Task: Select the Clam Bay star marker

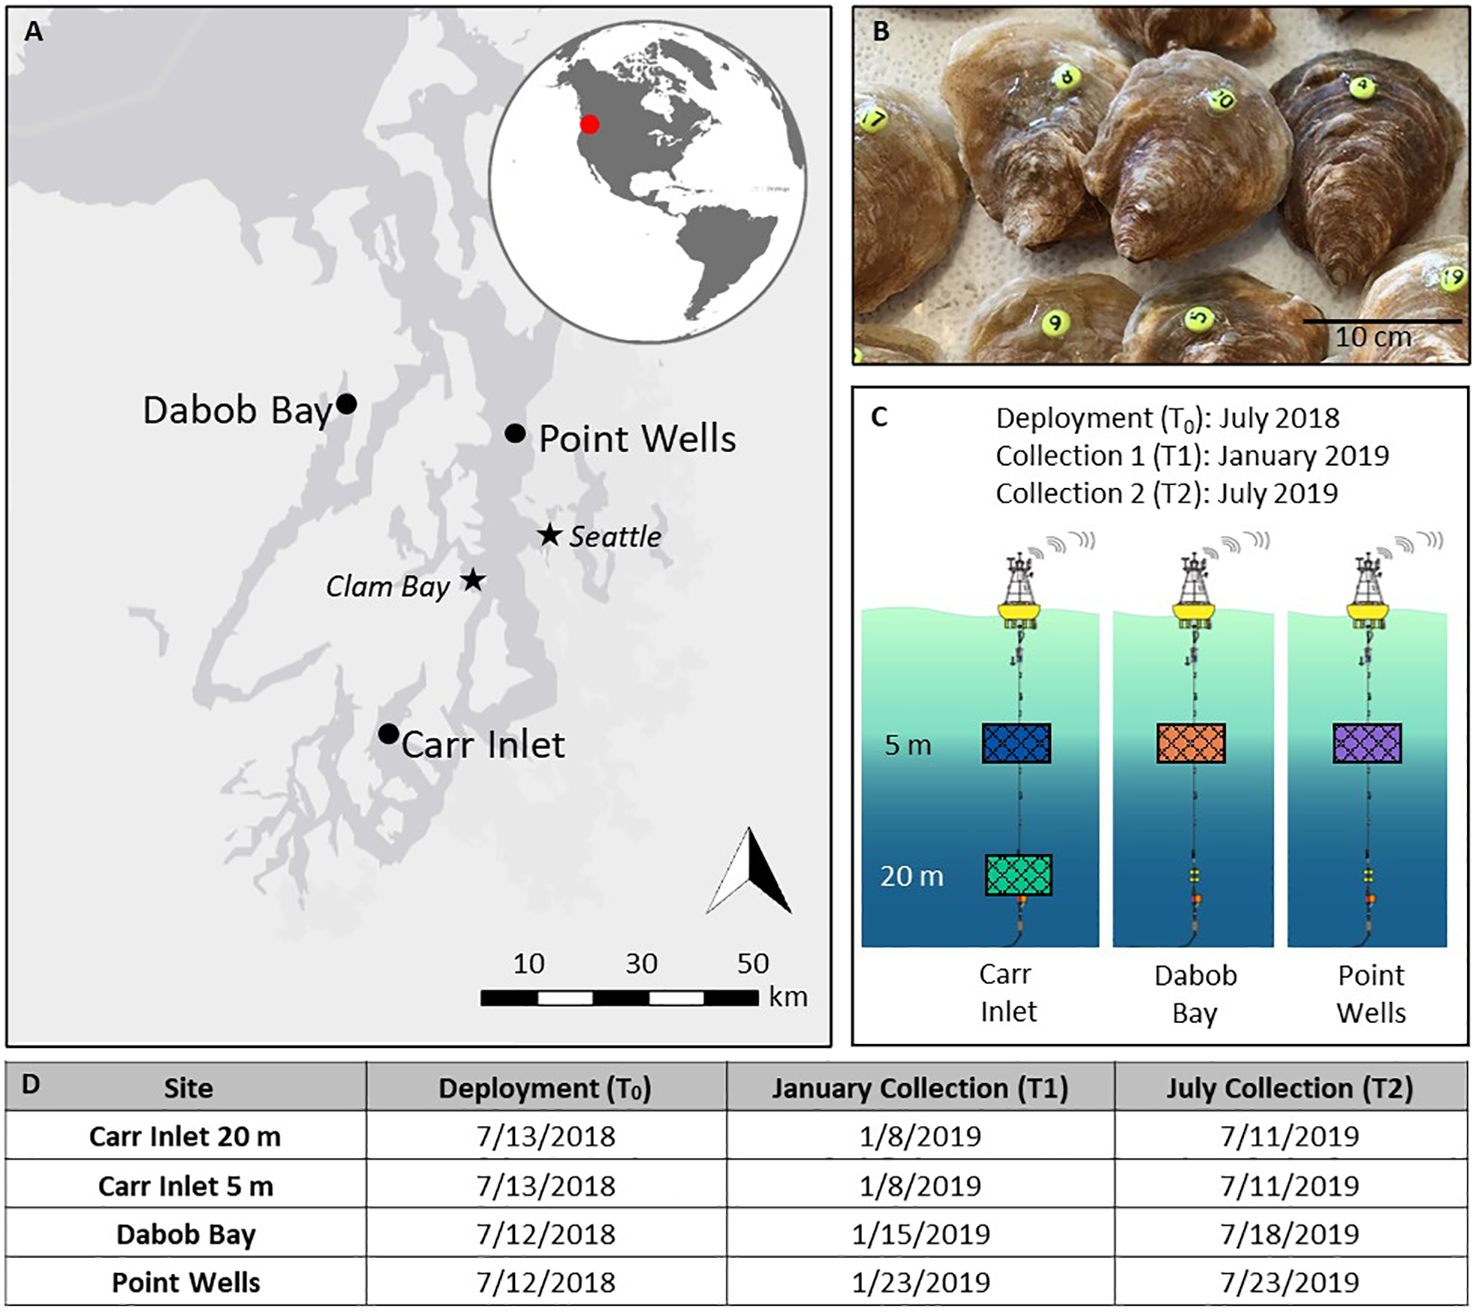Action: (473, 580)
